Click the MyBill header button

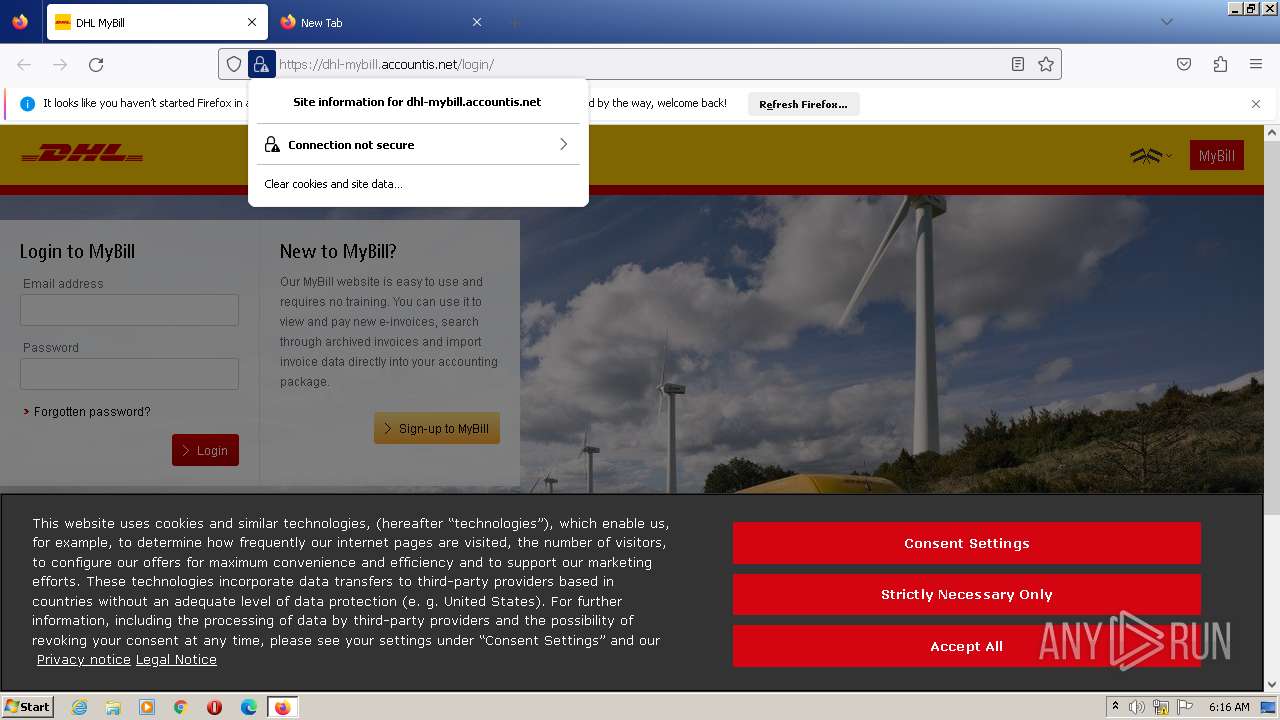[x=1217, y=155]
